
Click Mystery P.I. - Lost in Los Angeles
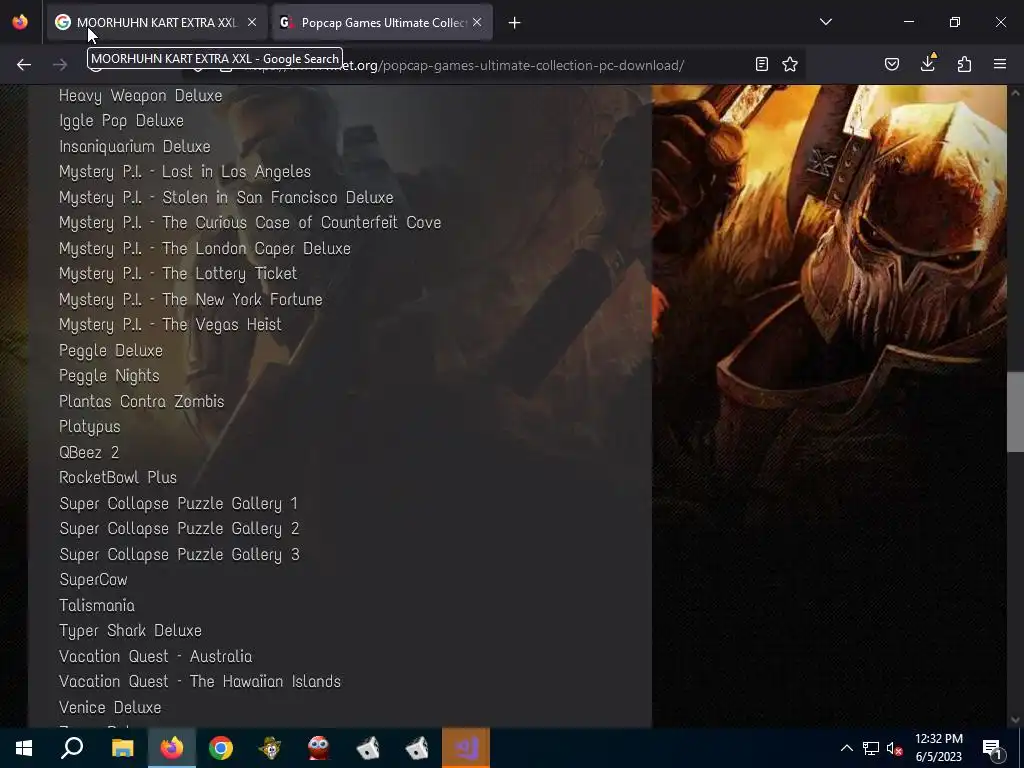(x=185, y=172)
